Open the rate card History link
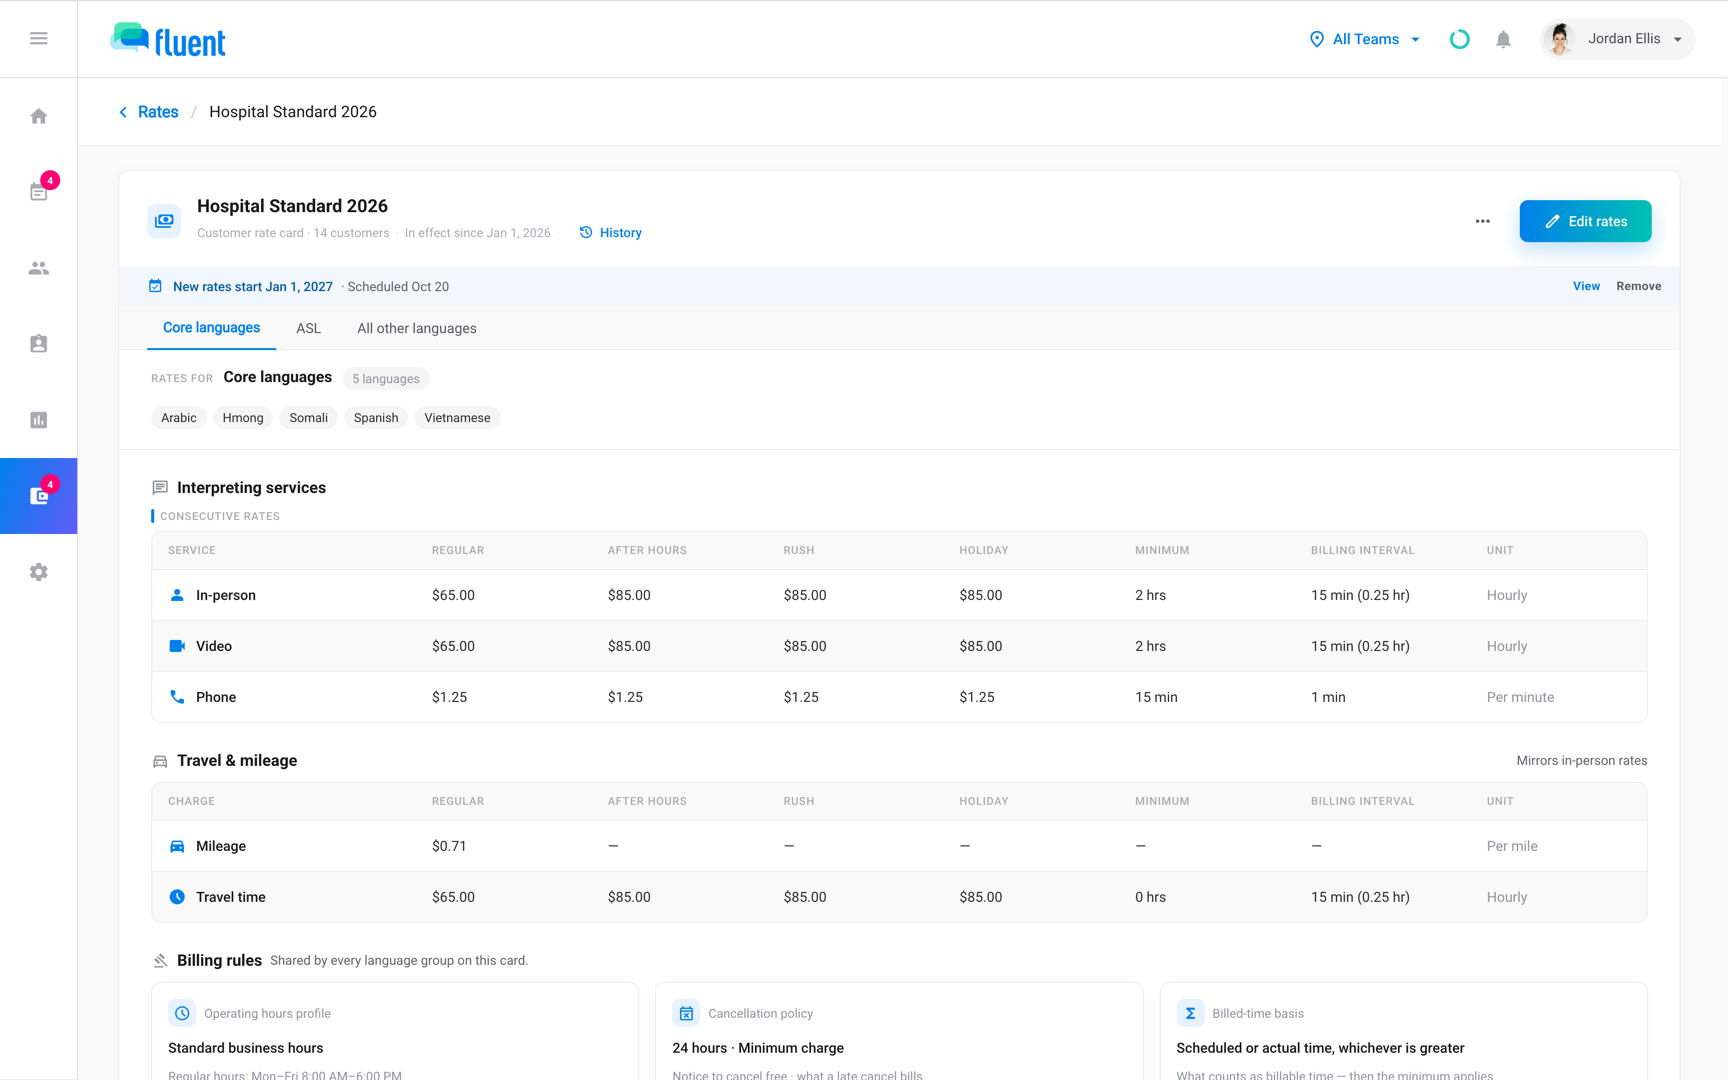 coord(611,233)
